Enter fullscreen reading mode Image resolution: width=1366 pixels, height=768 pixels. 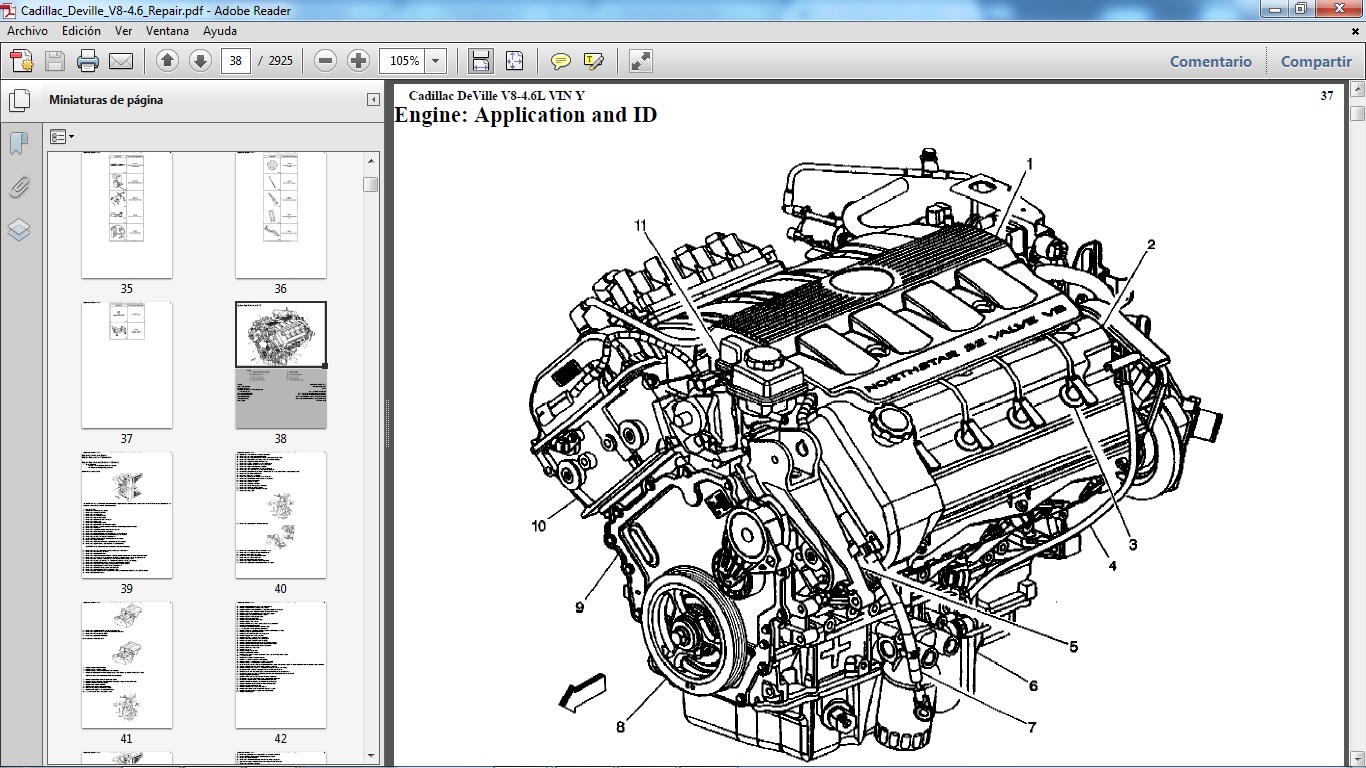pyautogui.click(x=640, y=60)
